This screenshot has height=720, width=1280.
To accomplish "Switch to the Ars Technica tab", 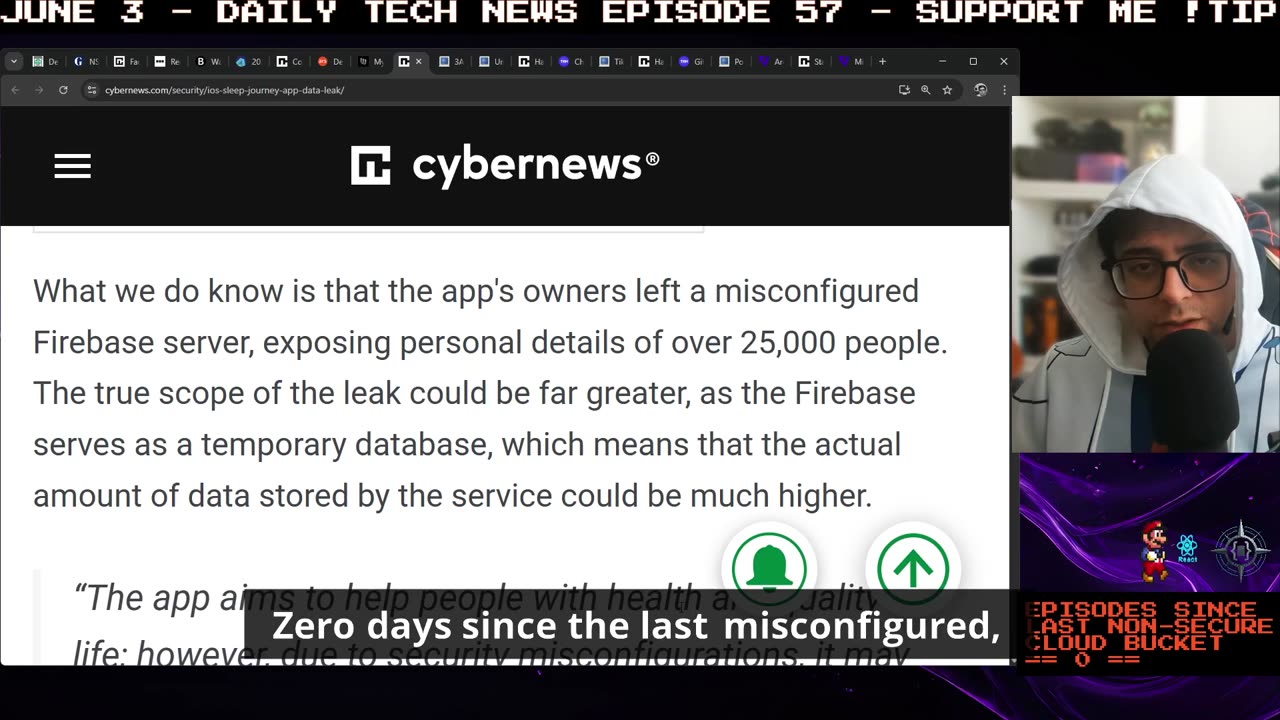I will tap(770, 61).
